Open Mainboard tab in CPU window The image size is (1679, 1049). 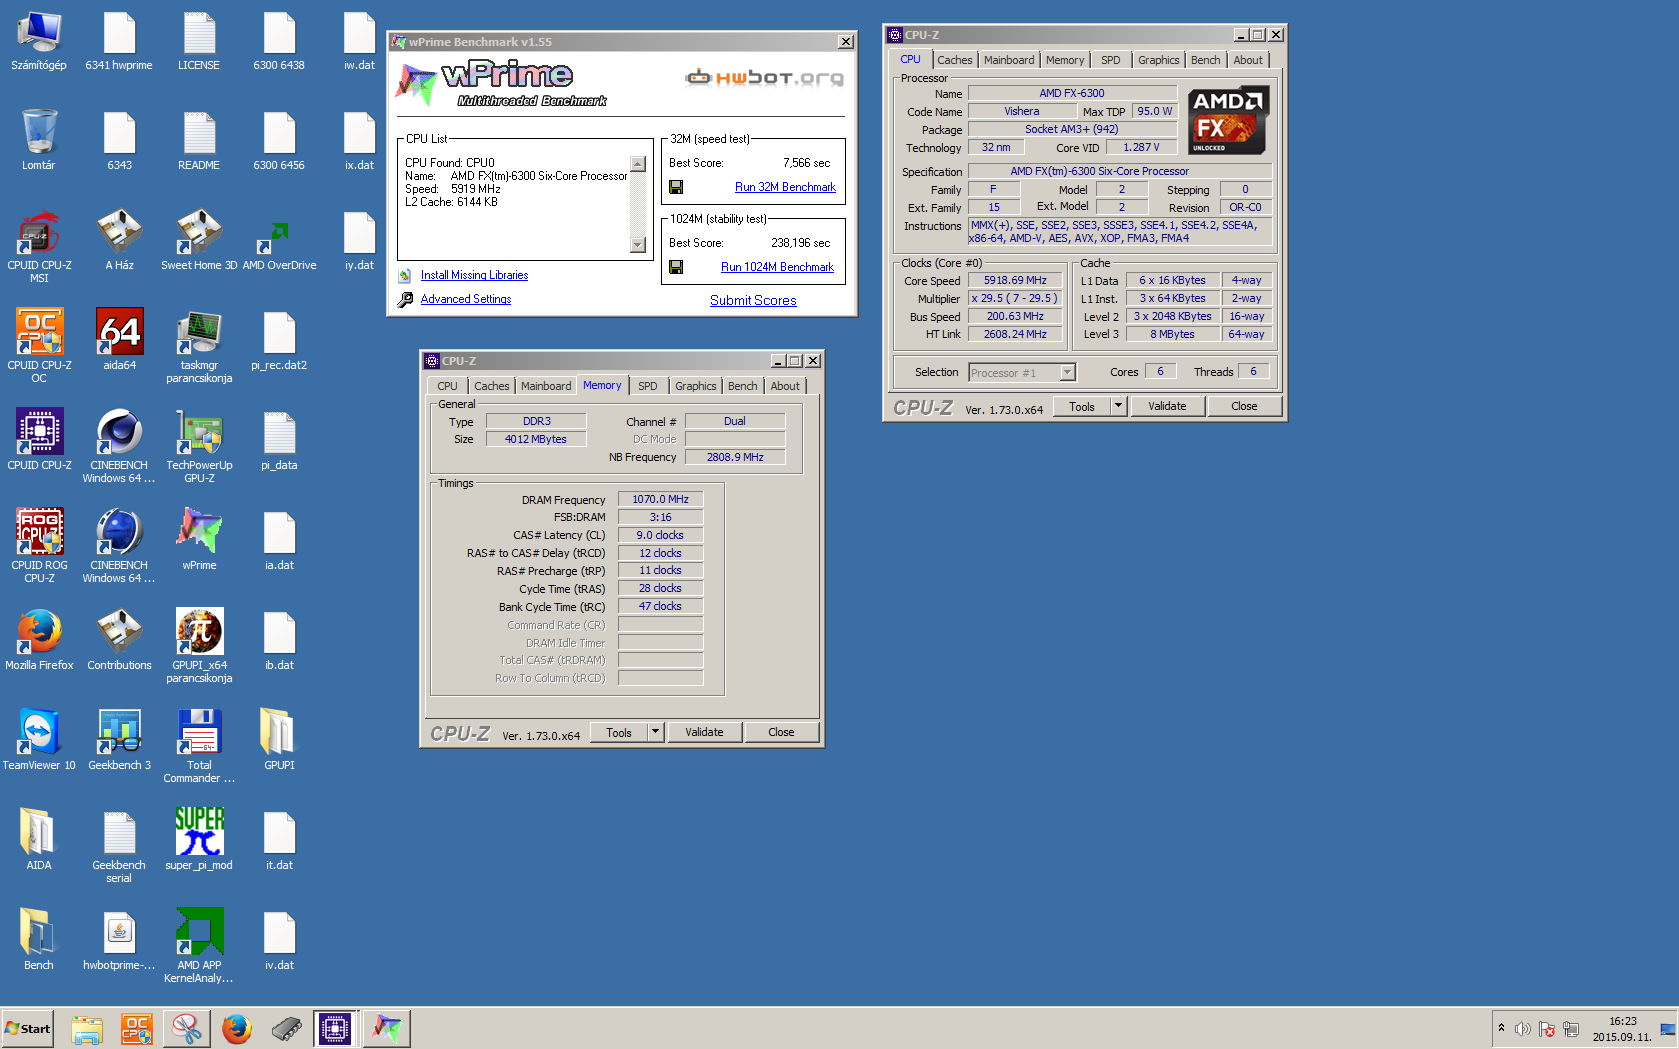point(1009,60)
